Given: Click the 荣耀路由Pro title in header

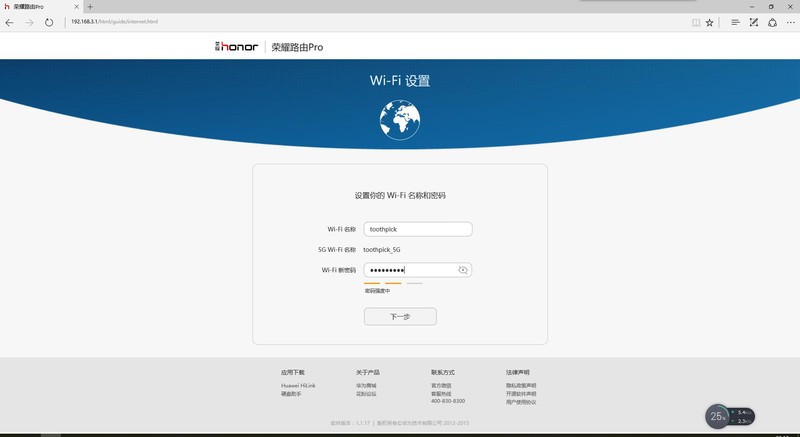Looking at the screenshot, I should pyautogui.click(x=297, y=47).
